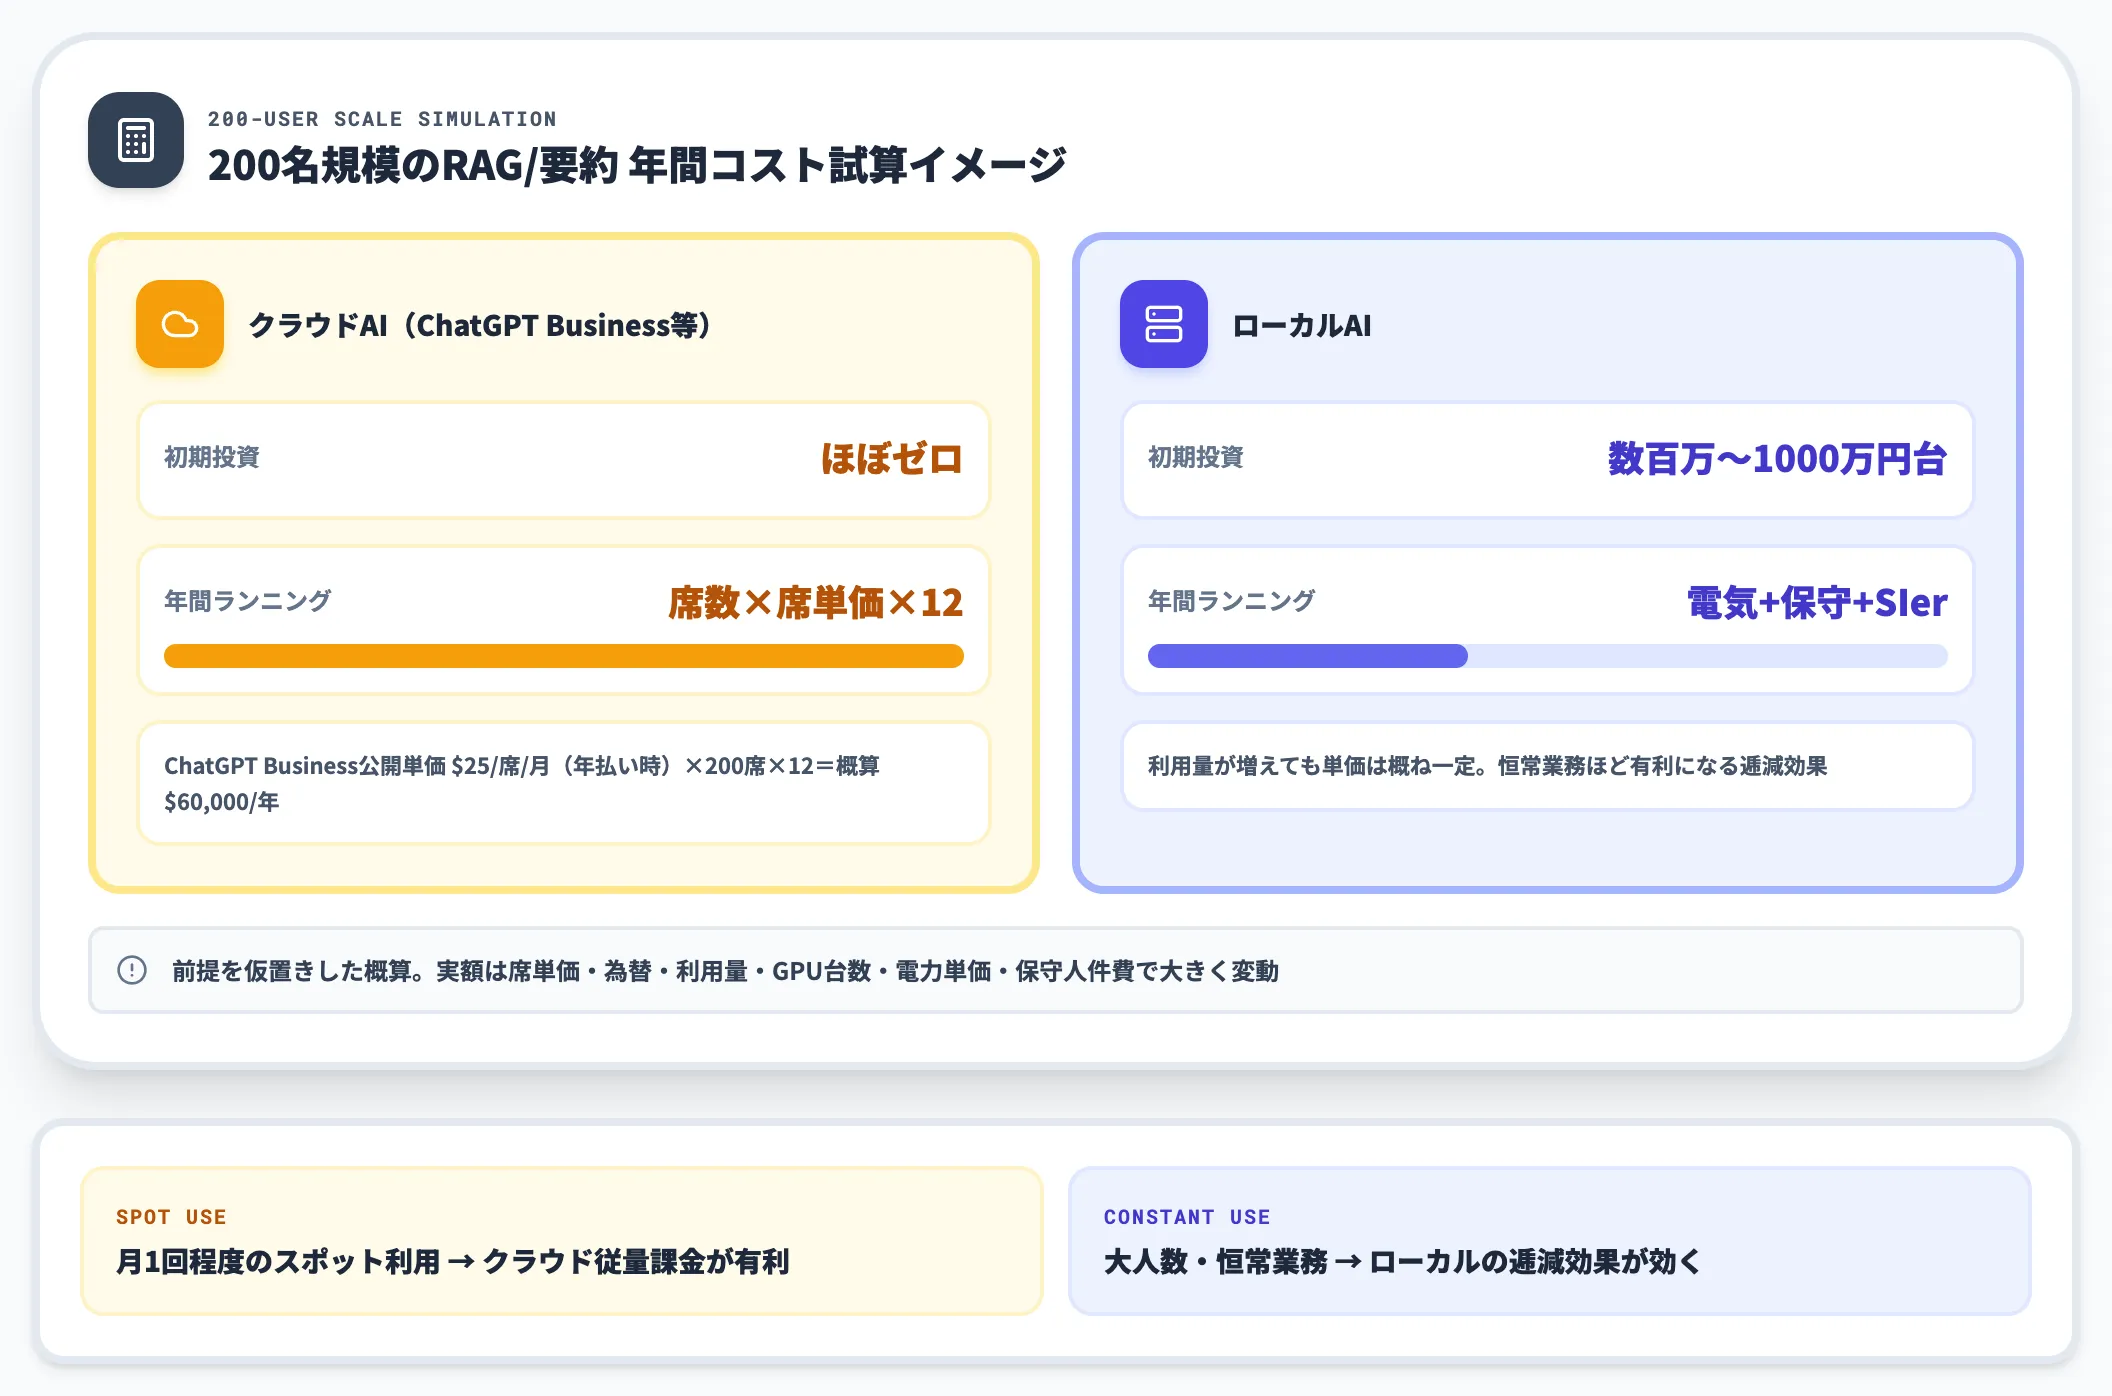
Task: Click the 前提を仮置きした概算 disclaimer text
Action: click(x=725, y=971)
